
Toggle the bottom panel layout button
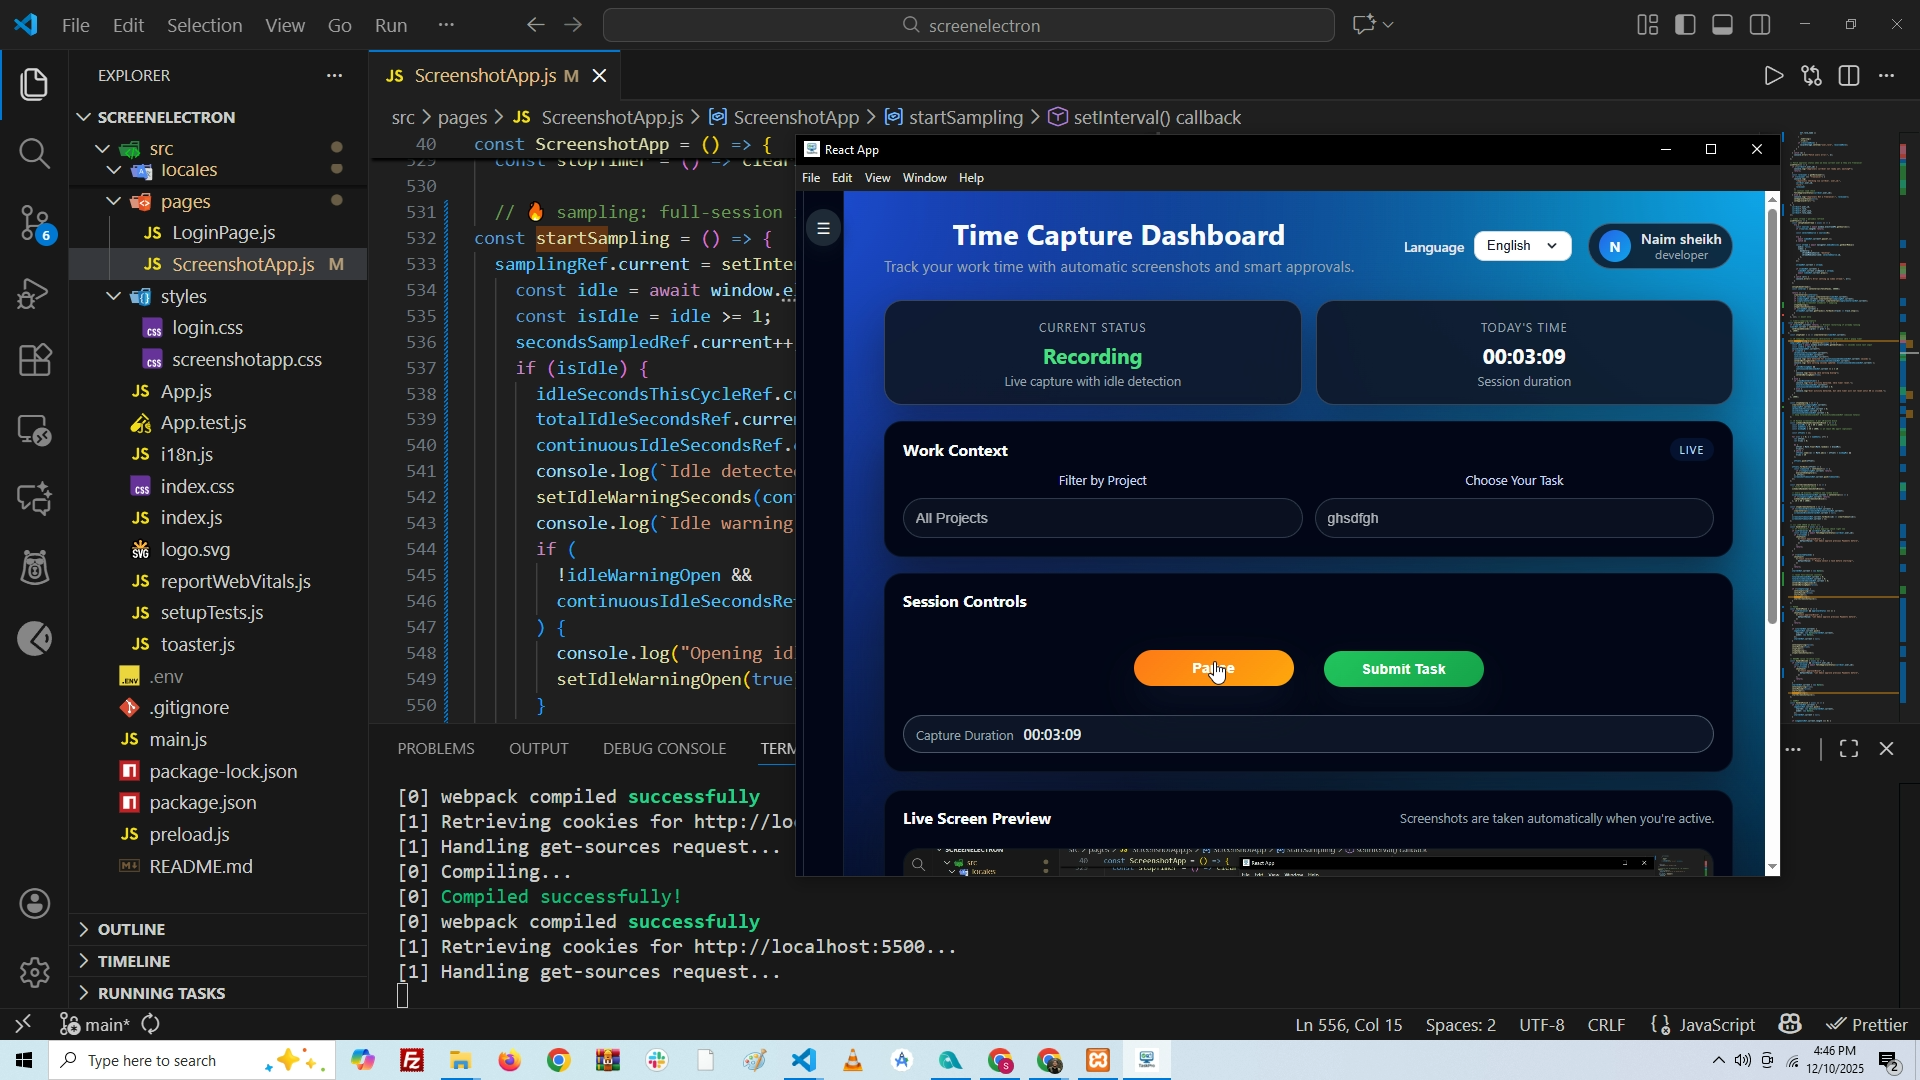(x=1722, y=25)
